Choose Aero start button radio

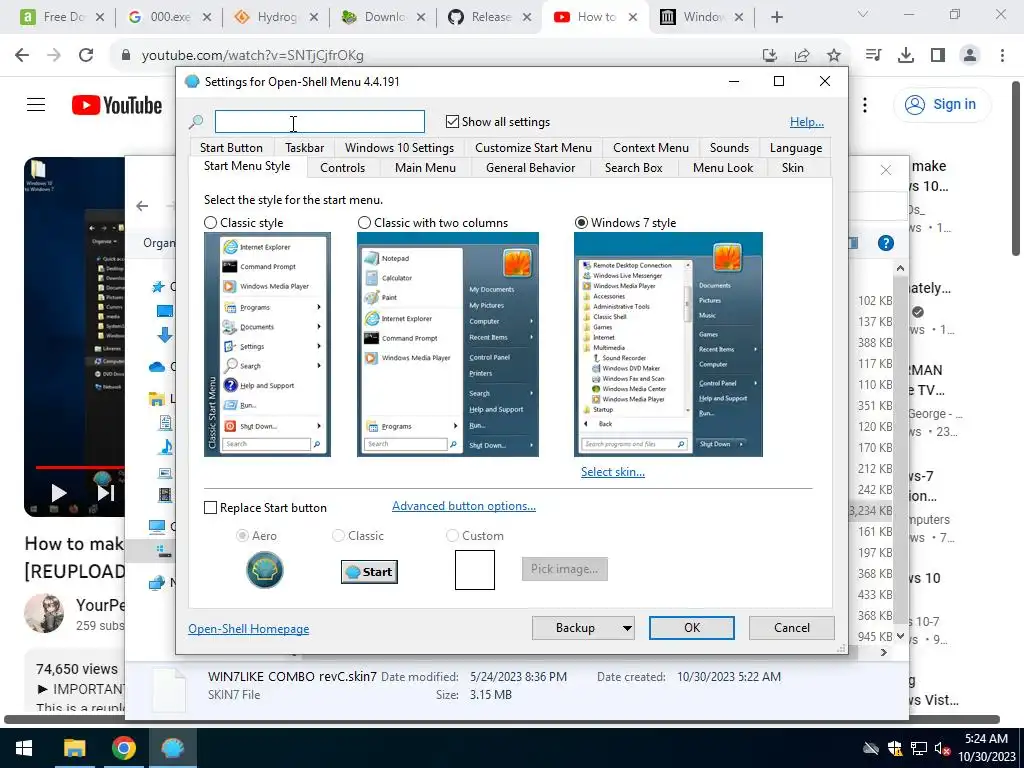coord(242,536)
